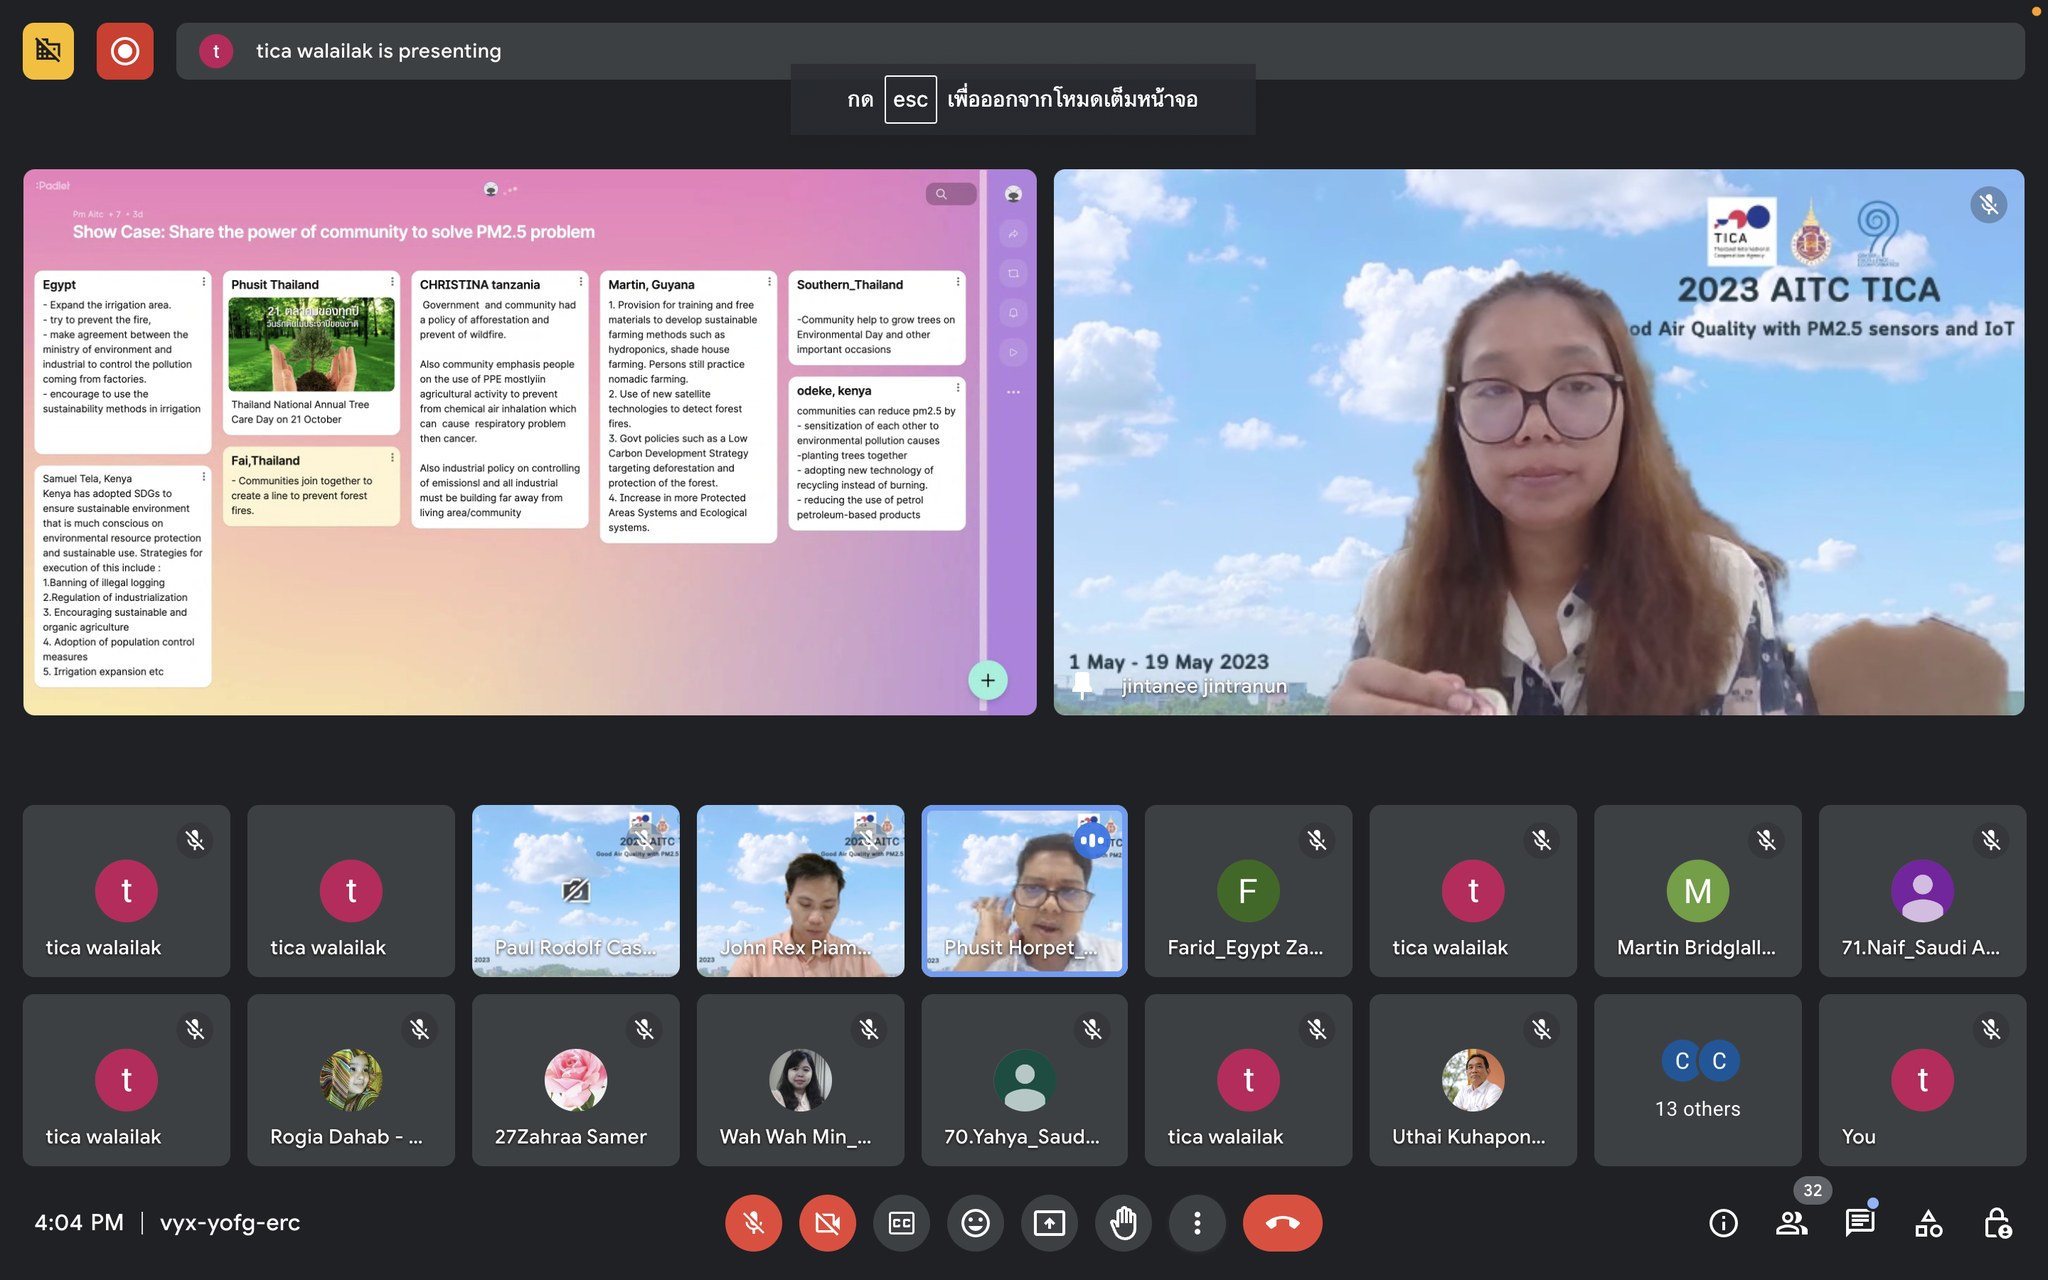Open chat with everyone
This screenshot has height=1280, width=2048.
(1859, 1222)
